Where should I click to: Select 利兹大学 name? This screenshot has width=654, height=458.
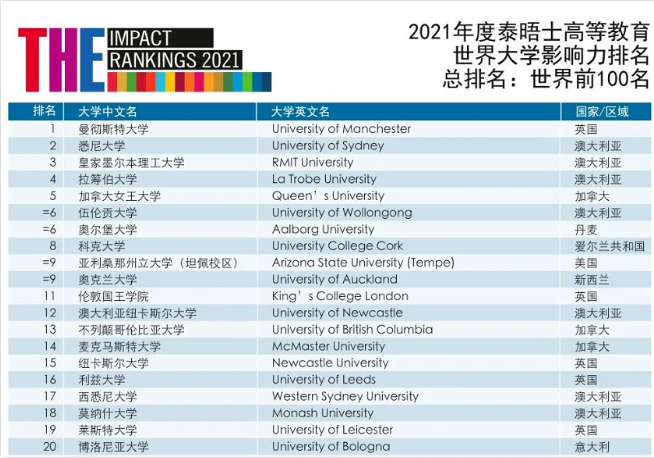tap(102, 380)
